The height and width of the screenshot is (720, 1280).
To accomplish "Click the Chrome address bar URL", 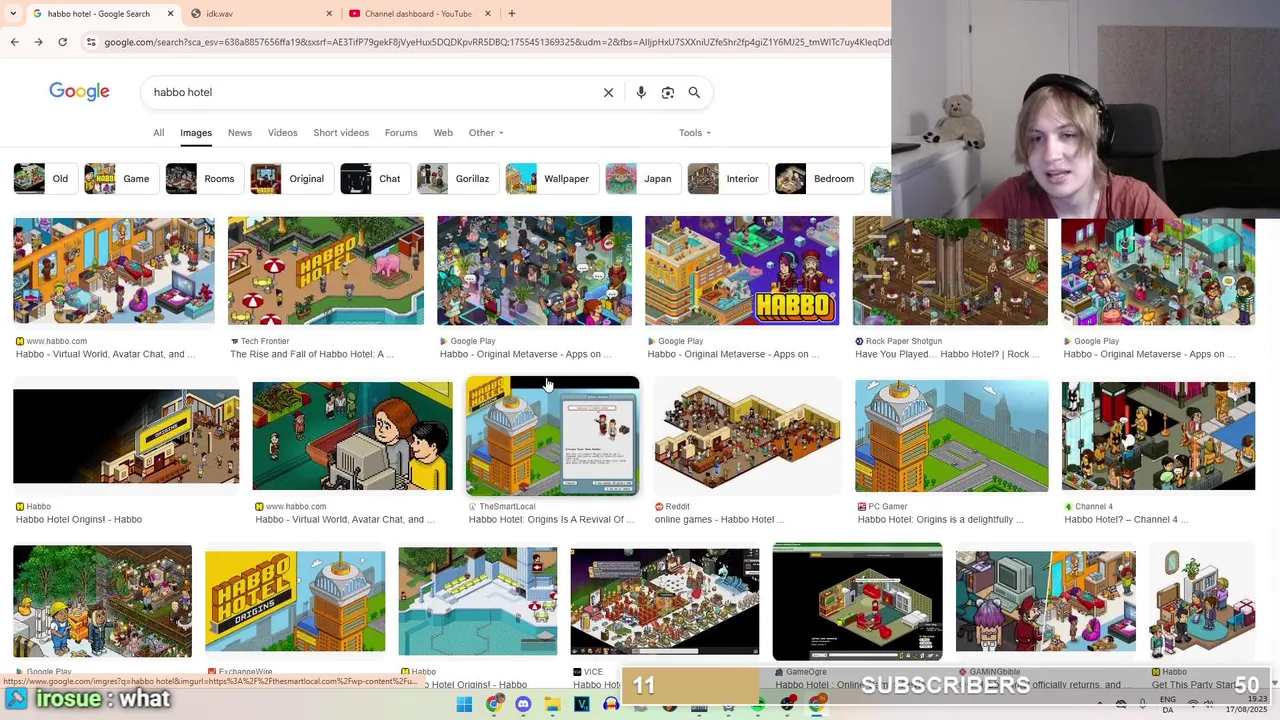I will click(x=495, y=42).
